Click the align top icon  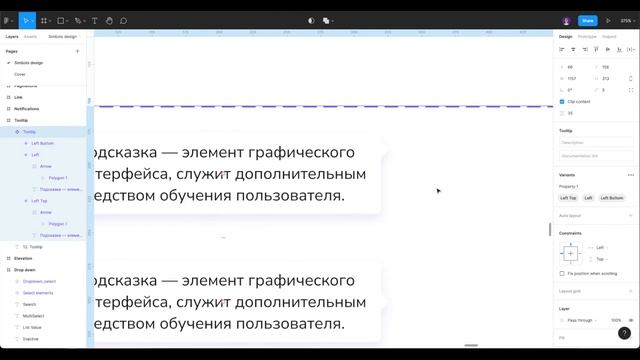pos(596,49)
